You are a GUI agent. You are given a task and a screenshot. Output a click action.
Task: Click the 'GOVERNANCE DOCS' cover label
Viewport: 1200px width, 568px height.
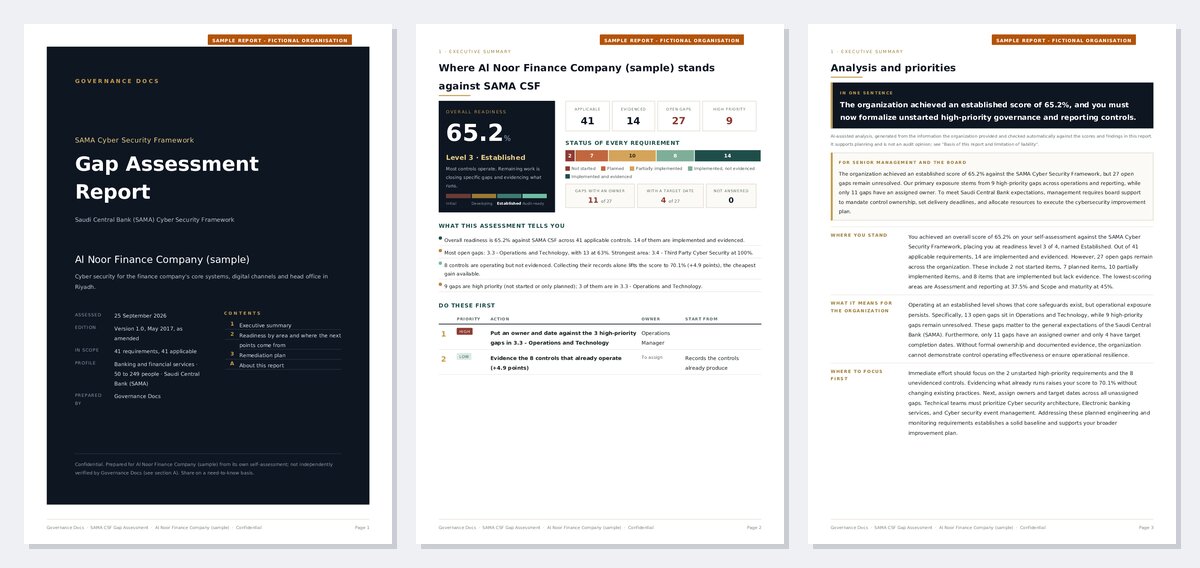point(117,80)
